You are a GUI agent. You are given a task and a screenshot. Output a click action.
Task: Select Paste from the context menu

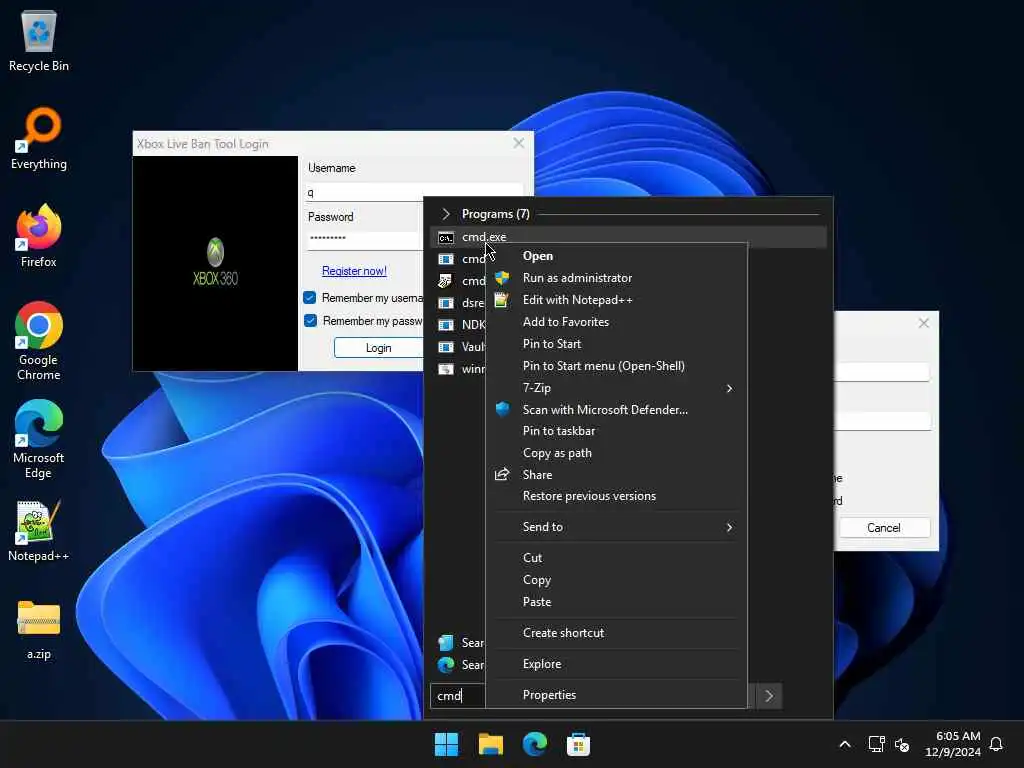point(616,602)
